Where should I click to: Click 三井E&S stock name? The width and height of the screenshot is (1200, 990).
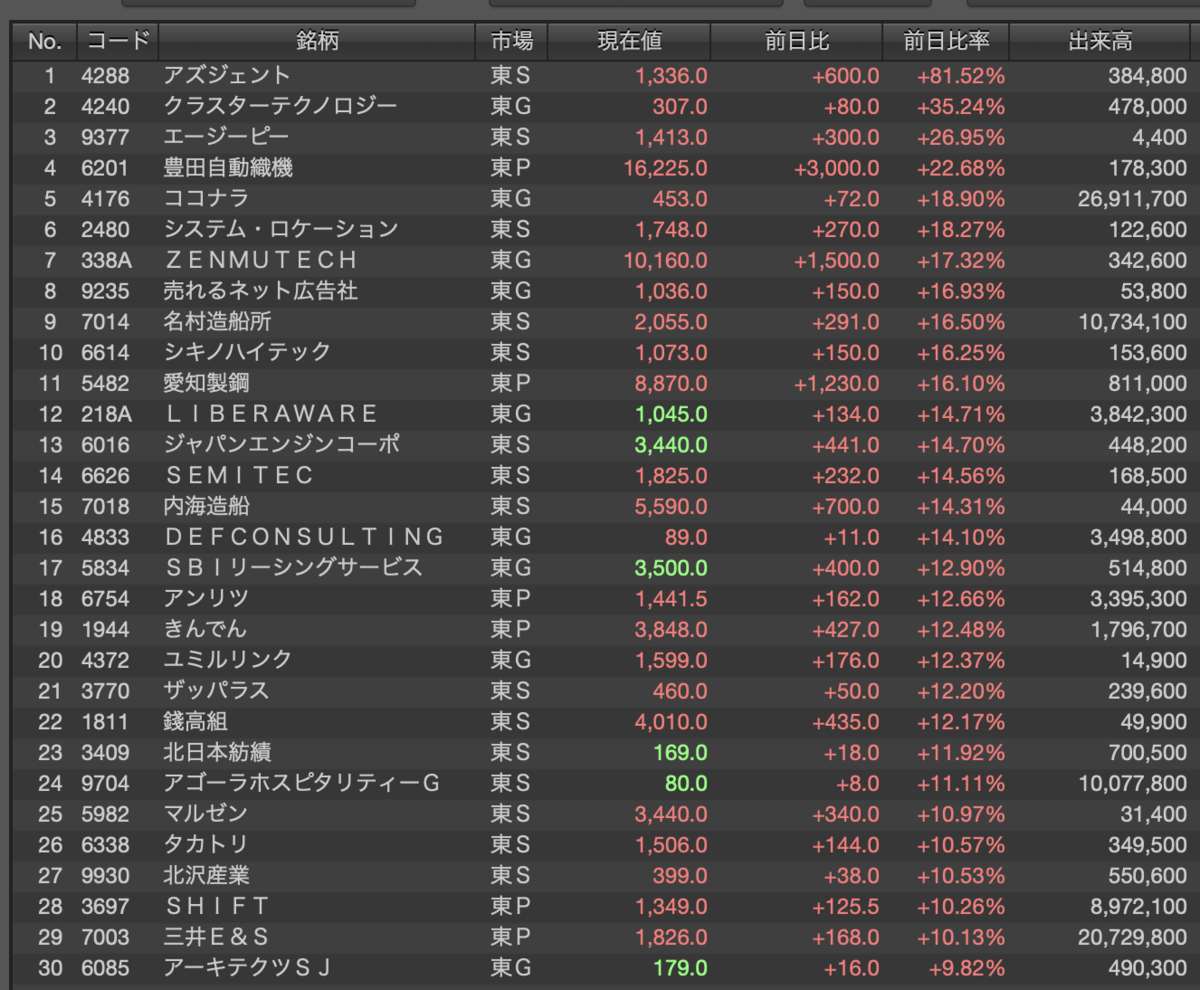point(218,937)
